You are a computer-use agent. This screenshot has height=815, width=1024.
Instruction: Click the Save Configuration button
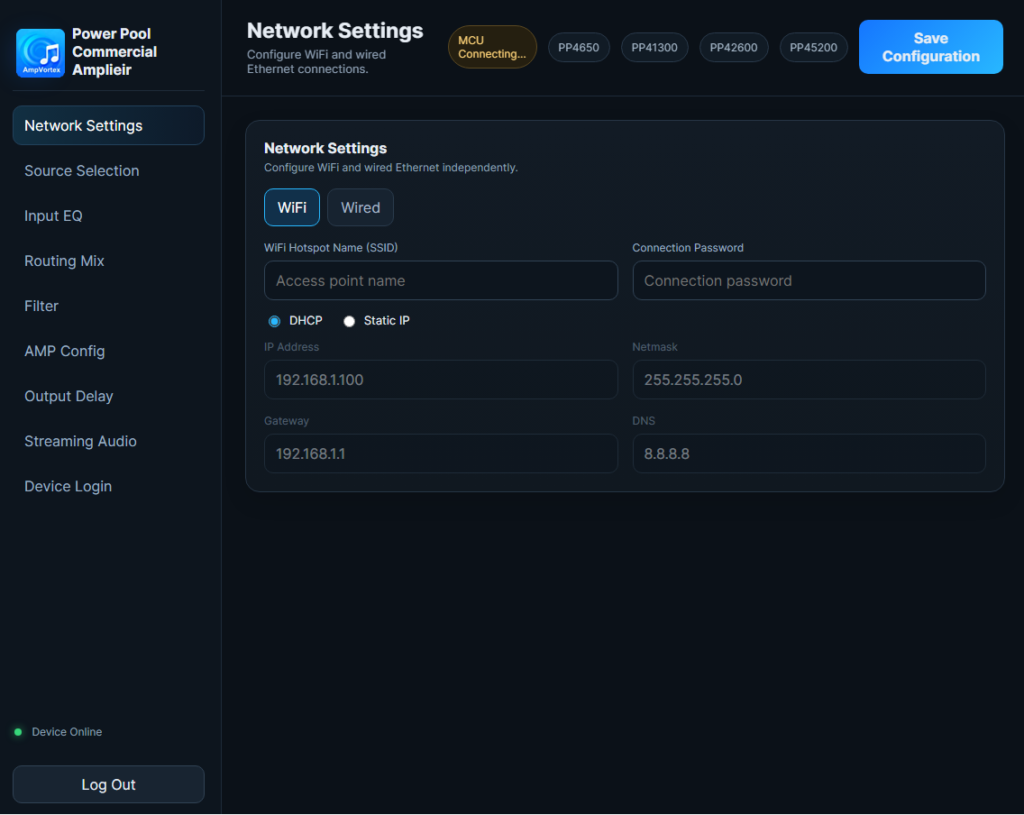[x=931, y=47]
